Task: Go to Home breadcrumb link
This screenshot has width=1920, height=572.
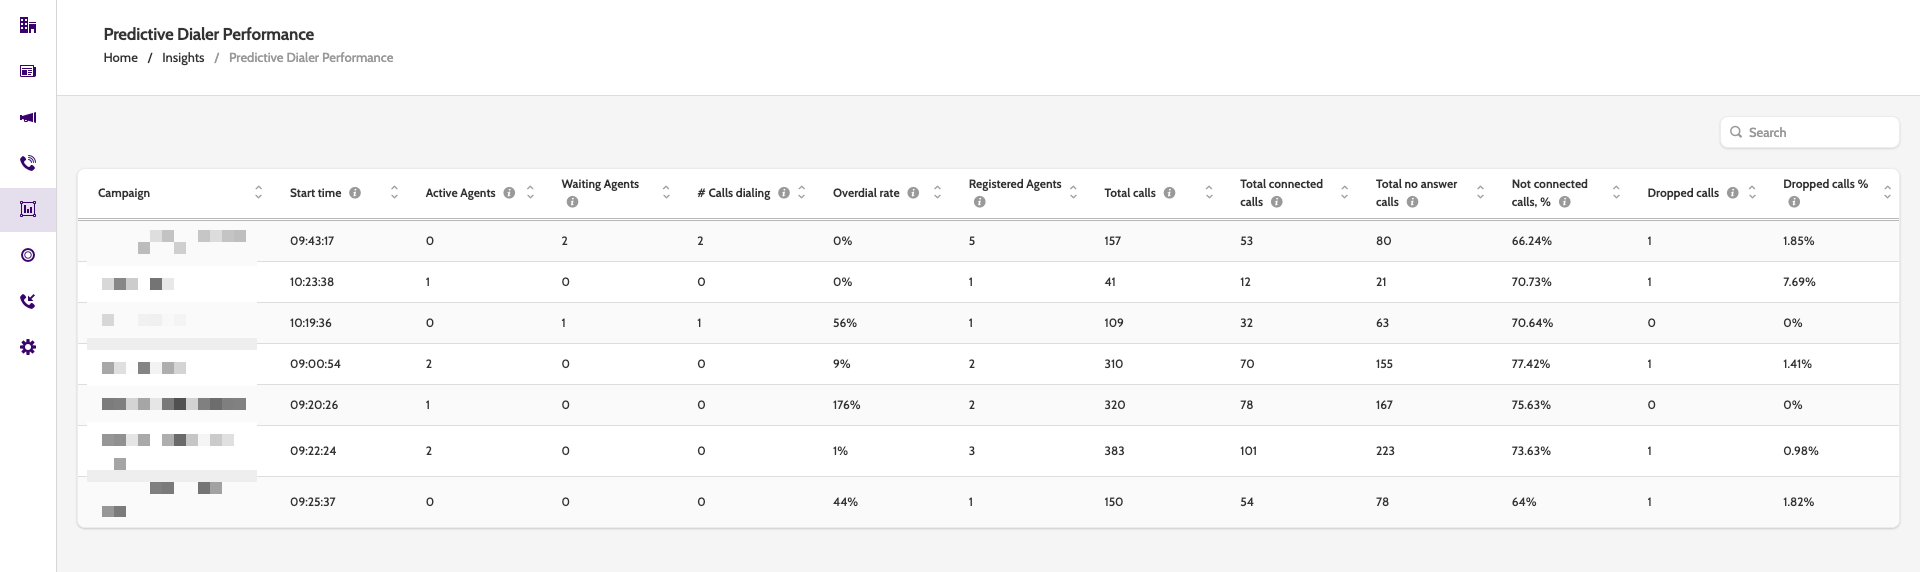Action: click(x=120, y=58)
